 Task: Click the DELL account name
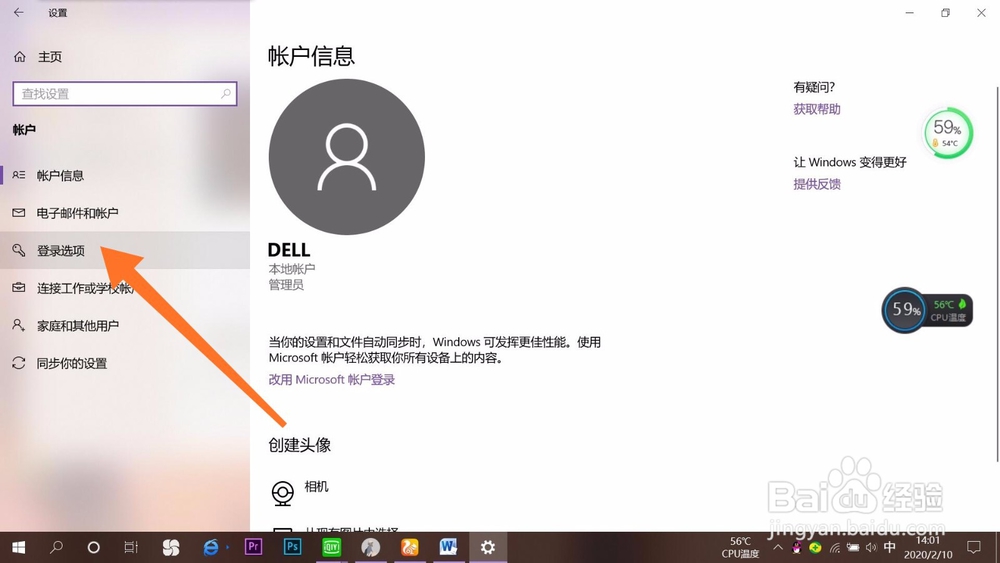[x=289, y=250]
